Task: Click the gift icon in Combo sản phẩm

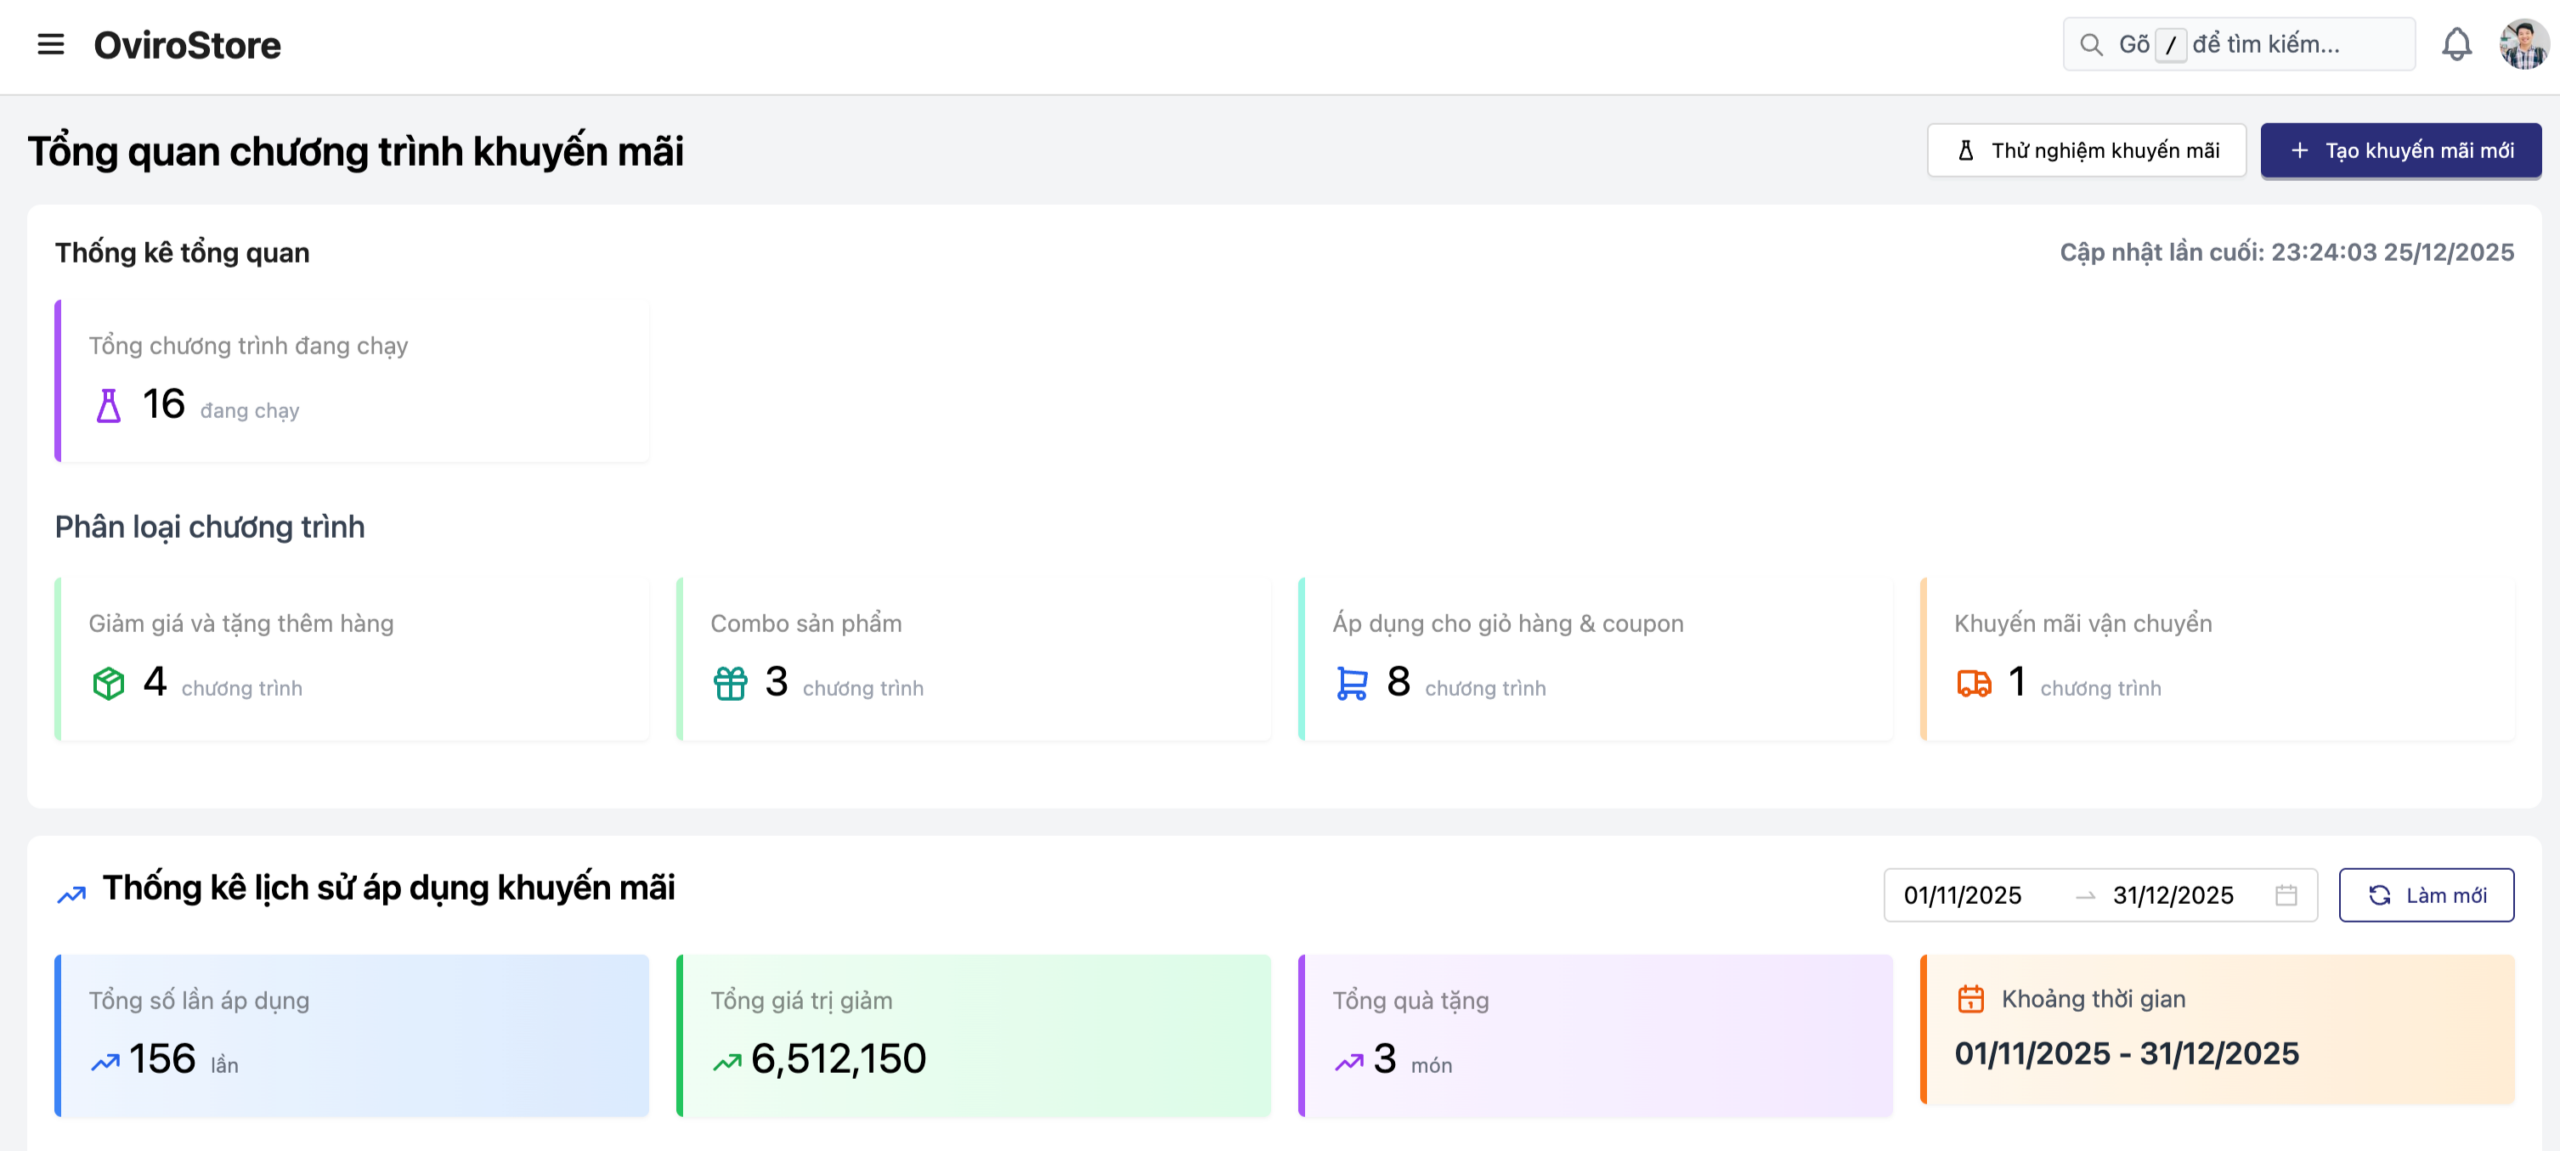Action: pos(730,684)
